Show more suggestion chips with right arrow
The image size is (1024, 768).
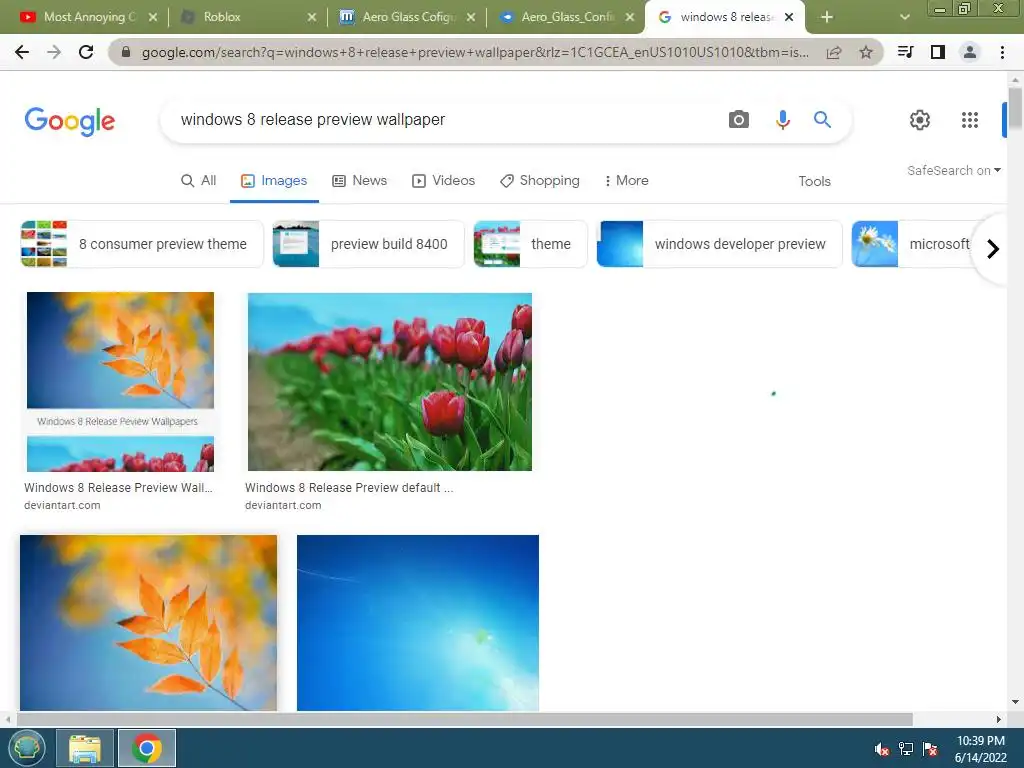tap(993, 249)
